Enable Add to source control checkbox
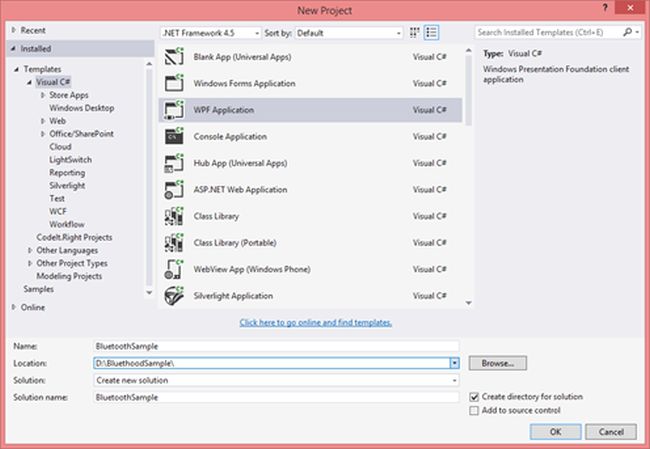 (474, 410)
